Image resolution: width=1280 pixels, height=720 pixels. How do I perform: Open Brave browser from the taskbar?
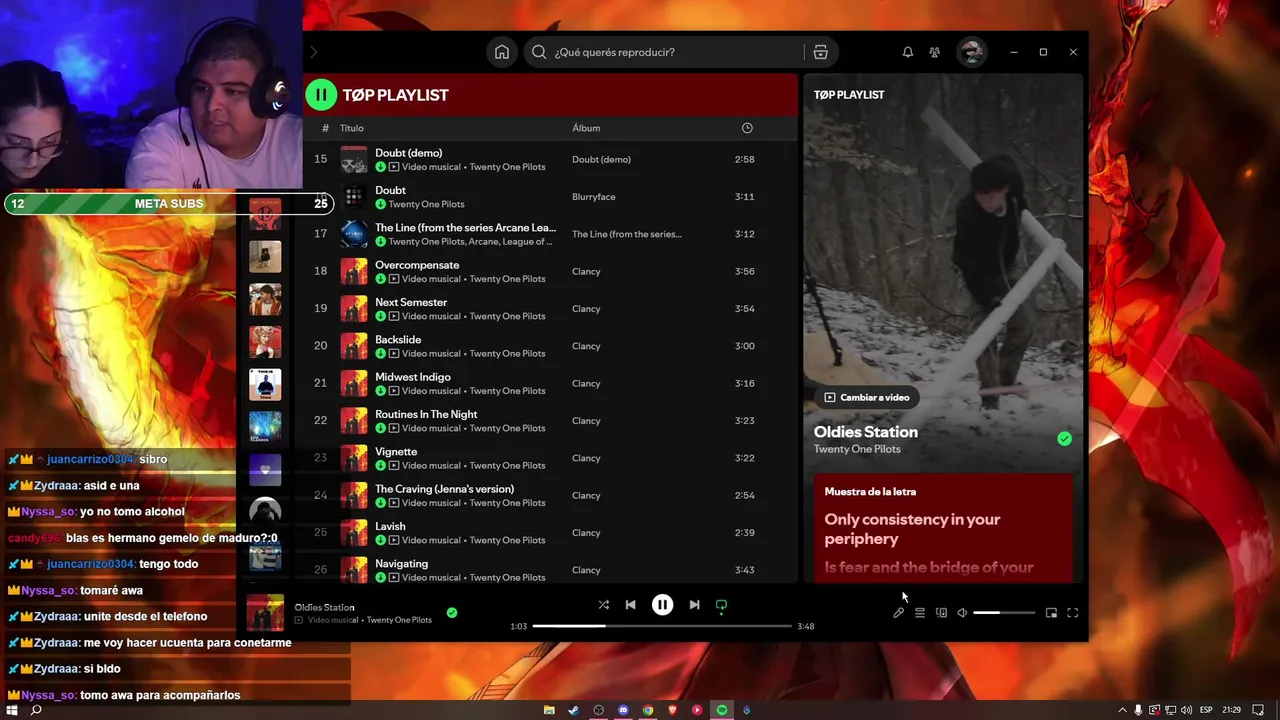coord(672,710)
